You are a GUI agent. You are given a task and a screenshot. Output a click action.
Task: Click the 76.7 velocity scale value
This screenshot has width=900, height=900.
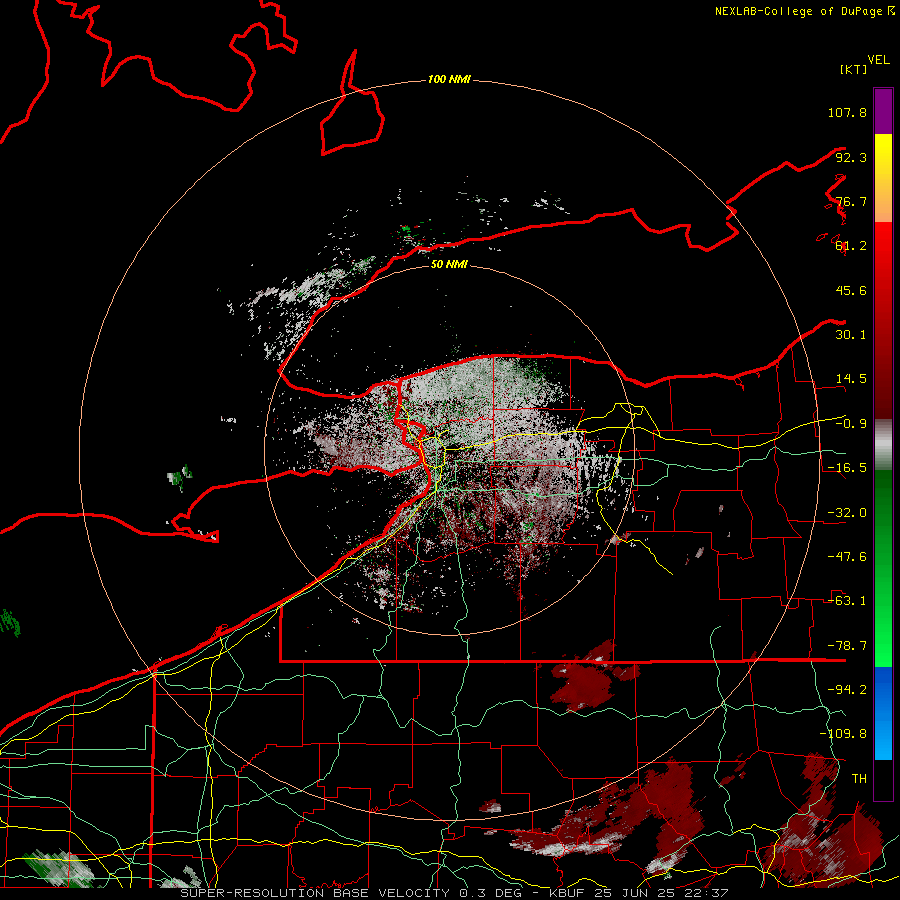[x=851, y=201]
